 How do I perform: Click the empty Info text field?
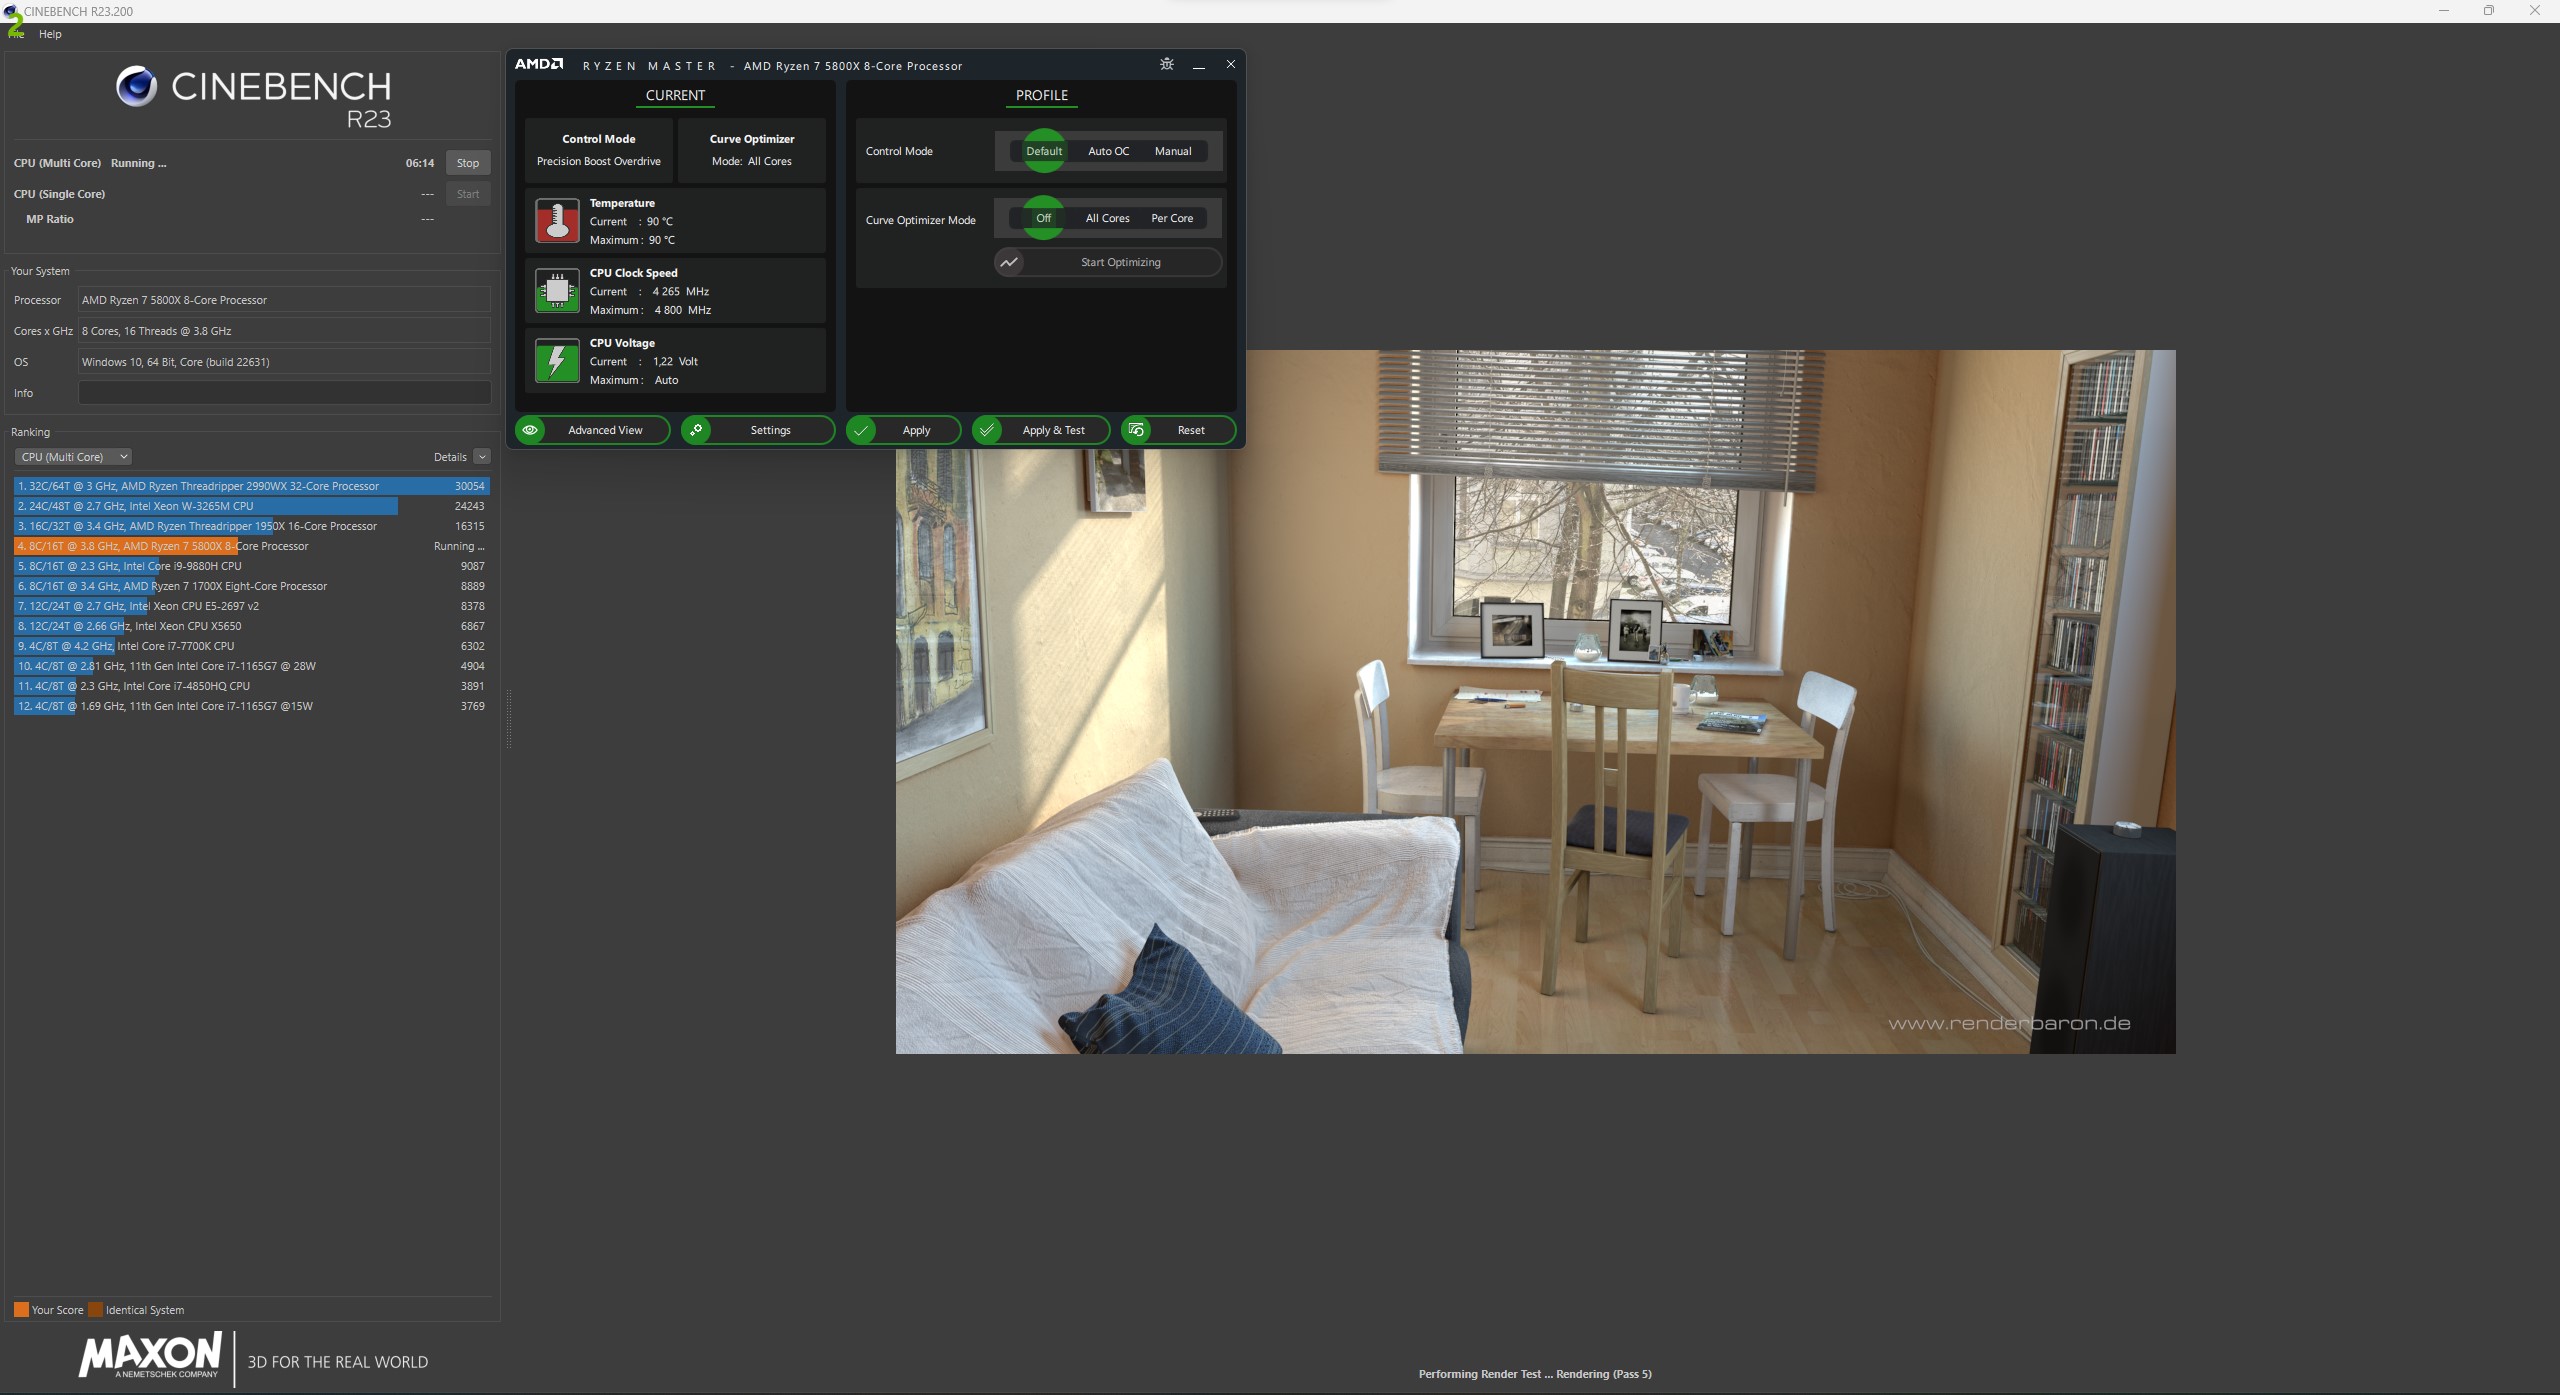point(284,393)
